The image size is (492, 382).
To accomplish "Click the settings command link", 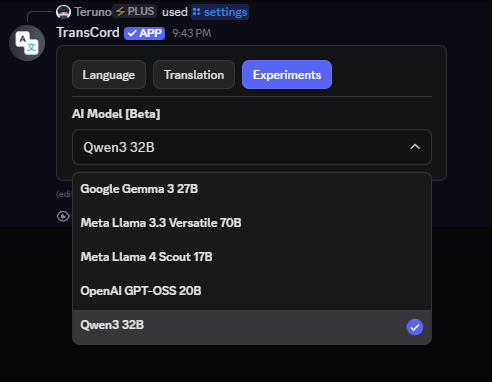I will click(x=220, y=12).
